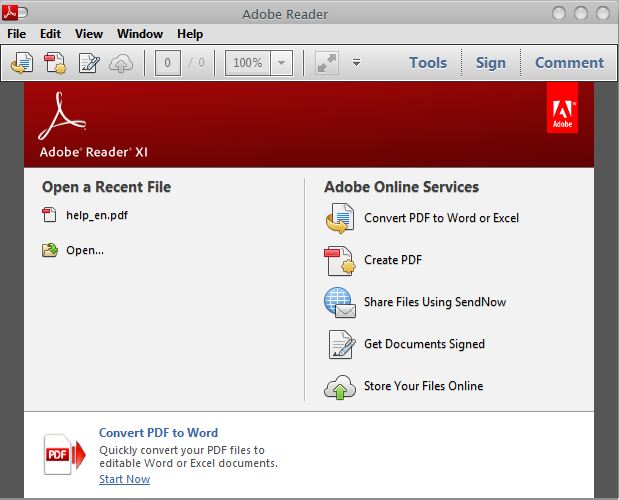Click the Open... link

click(x=85, y=250)
